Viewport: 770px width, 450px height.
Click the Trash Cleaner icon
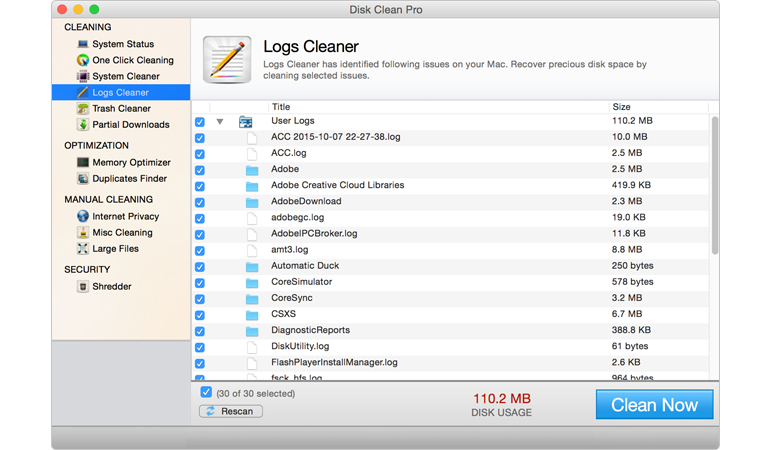(x=83, y=109)
